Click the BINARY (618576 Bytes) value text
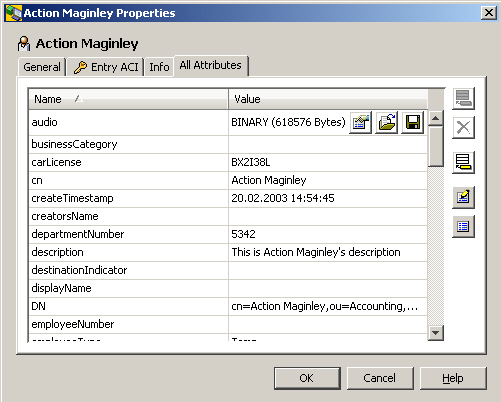 [288, 122]
